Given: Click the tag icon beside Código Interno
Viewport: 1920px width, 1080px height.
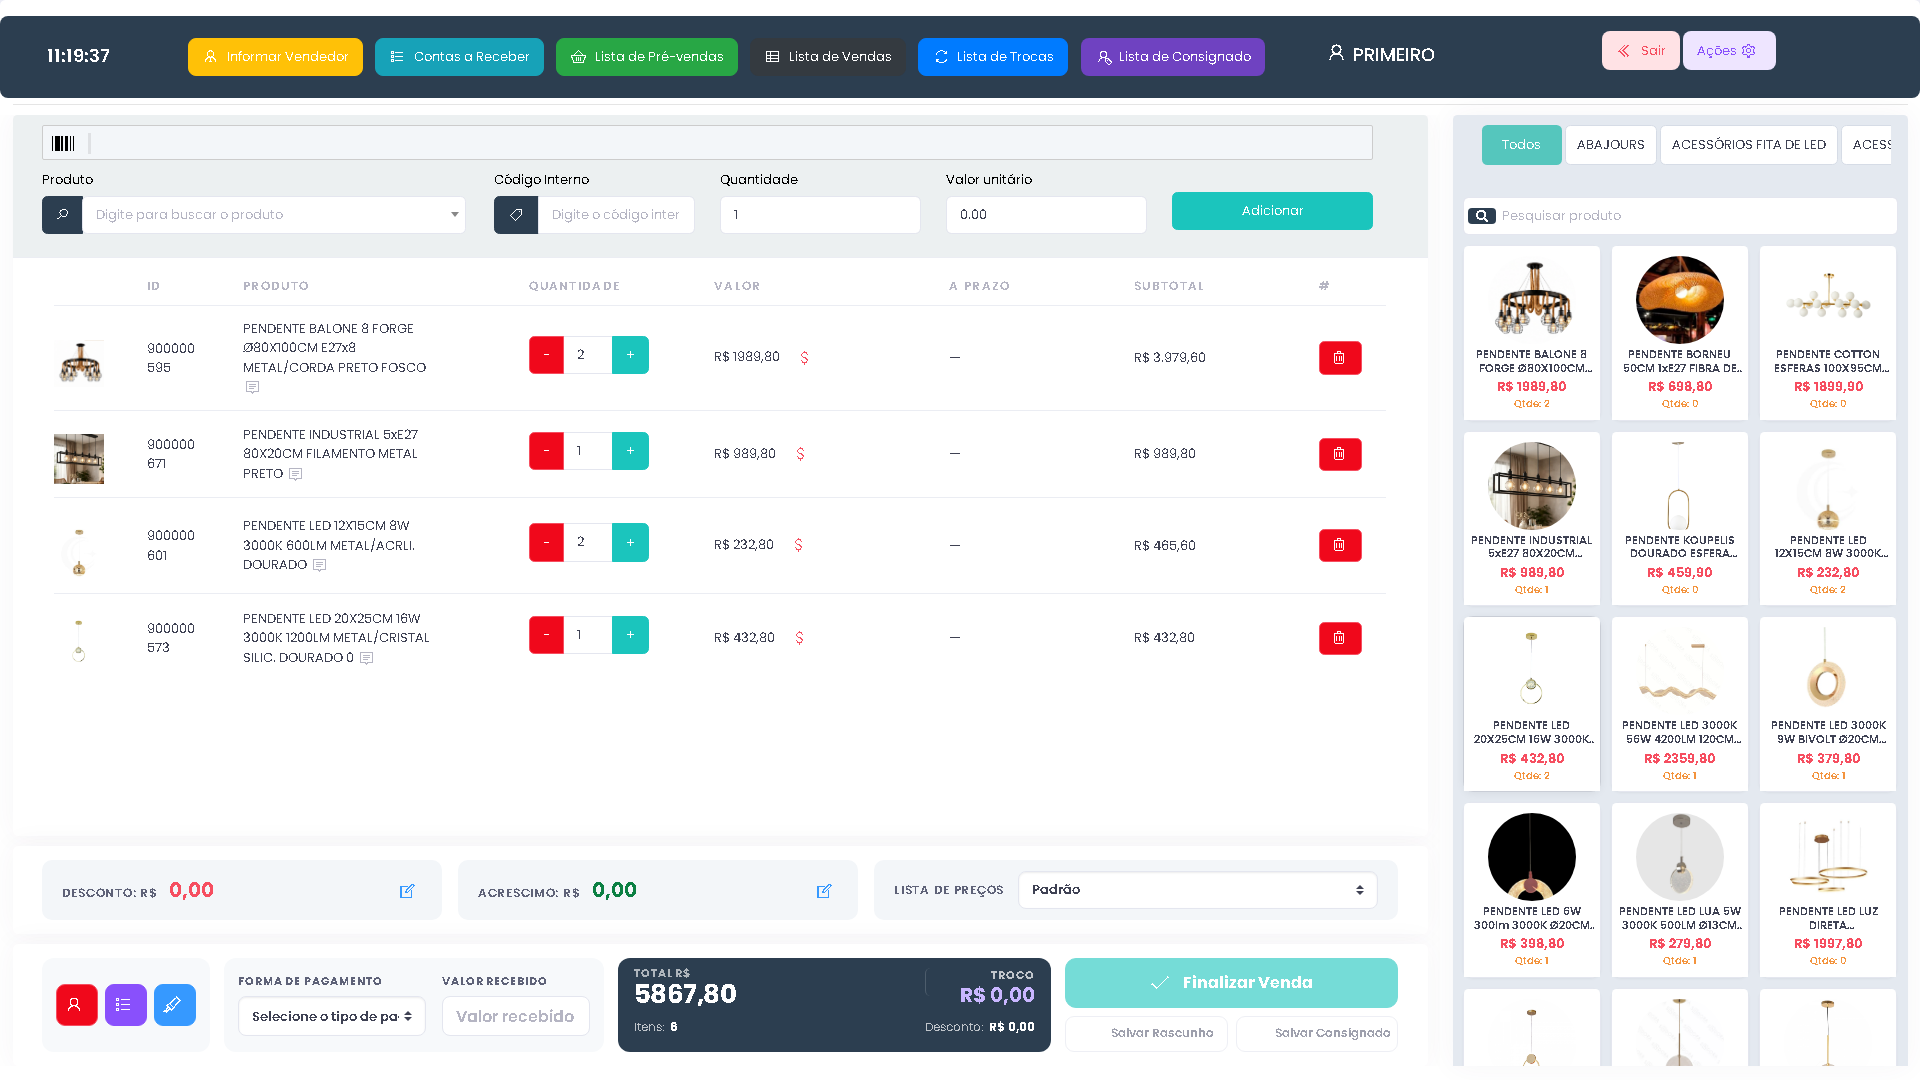Looking at the screenshot, I should tap(516, 215).
